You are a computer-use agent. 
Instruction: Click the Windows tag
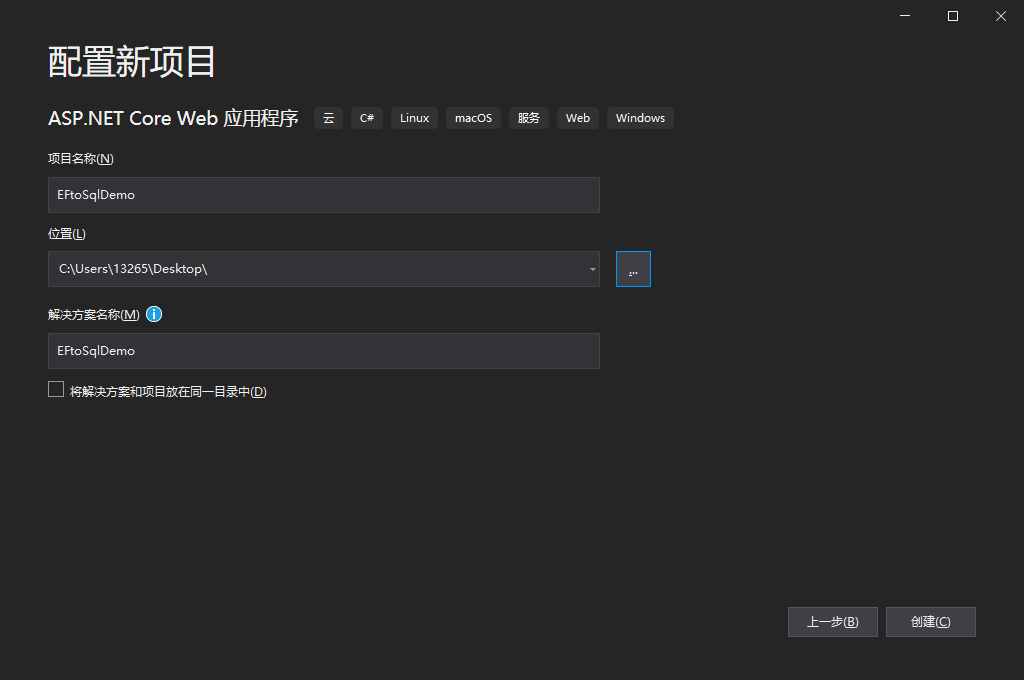(640, 118)
